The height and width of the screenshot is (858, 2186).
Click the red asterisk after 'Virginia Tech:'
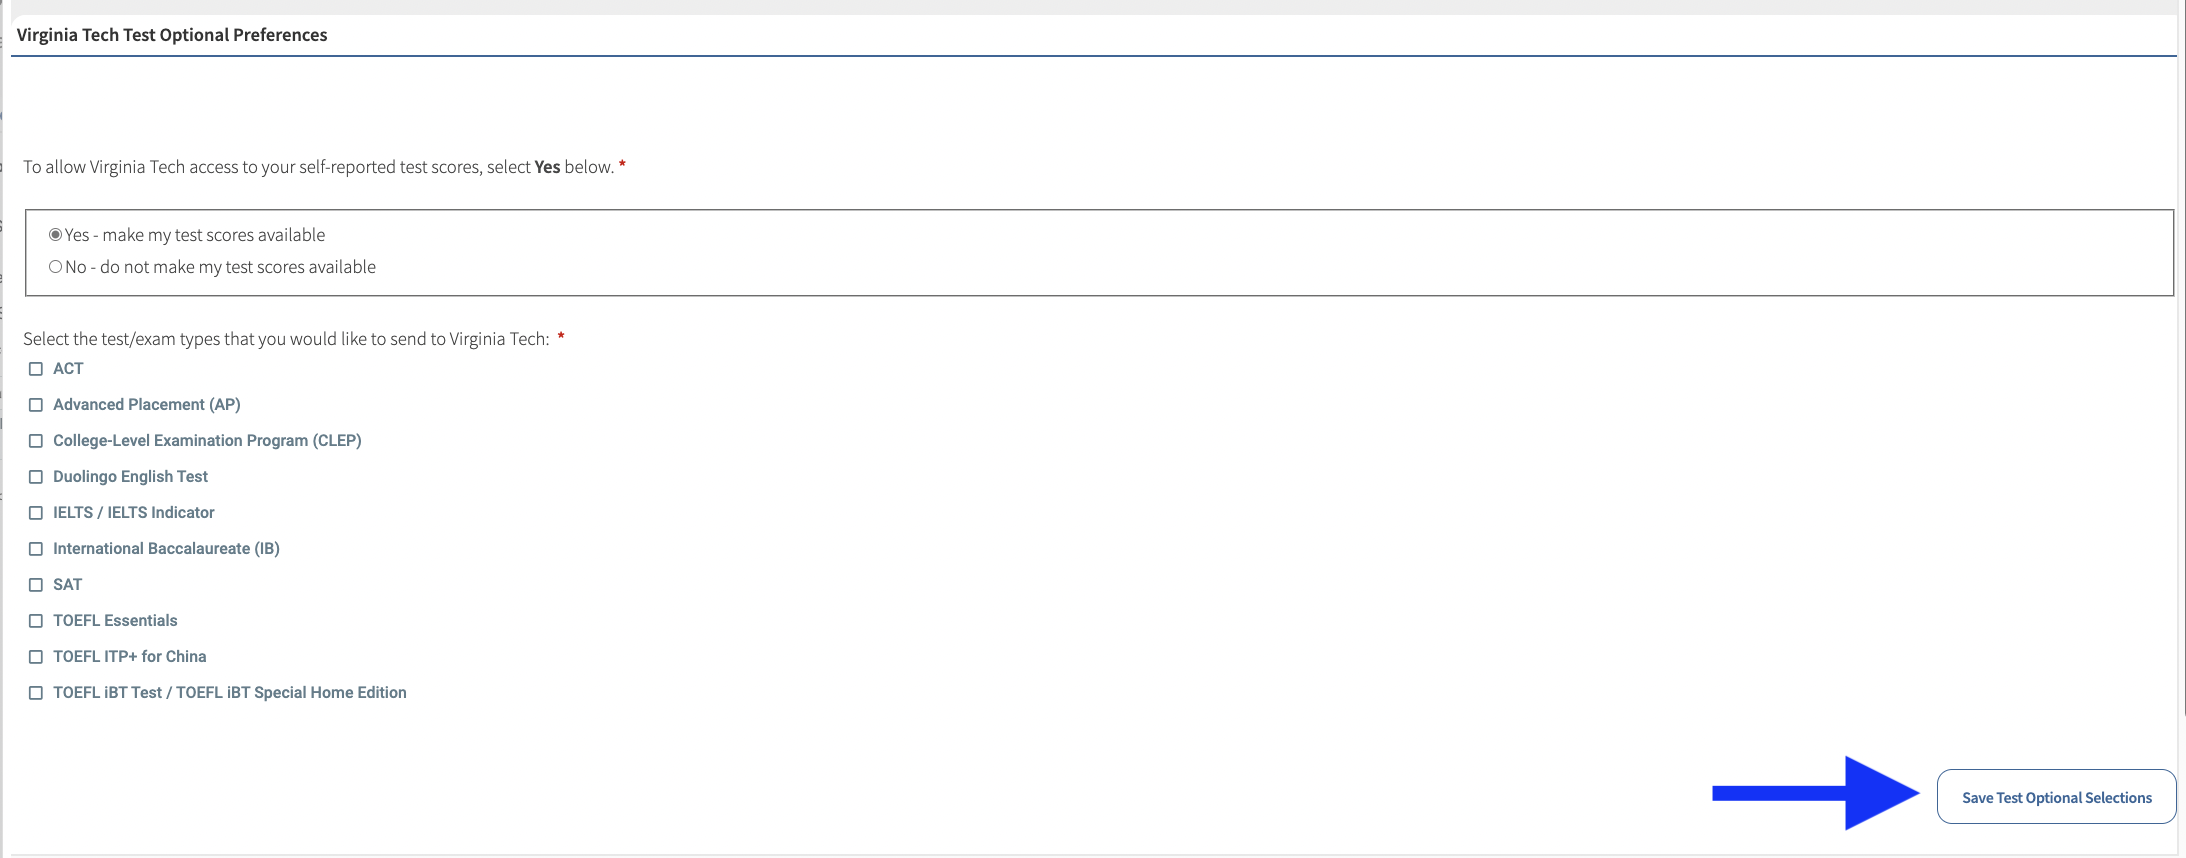561,337
